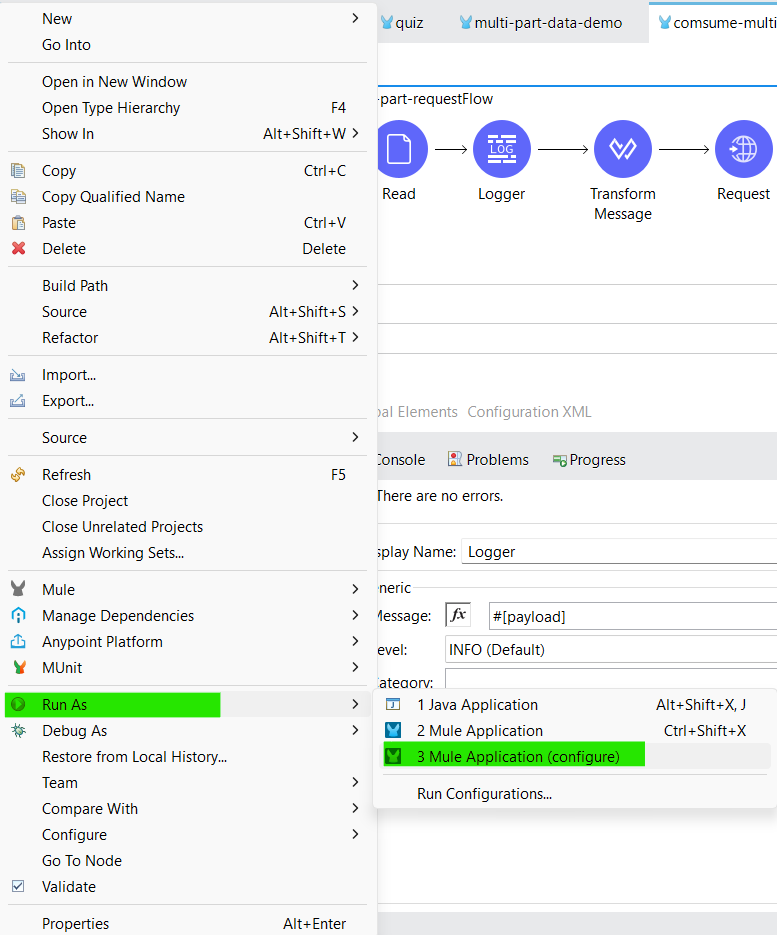Click the Mule logo icon in menu
The height and width of the screenshot is (935, 777).
tap(18, 589)
